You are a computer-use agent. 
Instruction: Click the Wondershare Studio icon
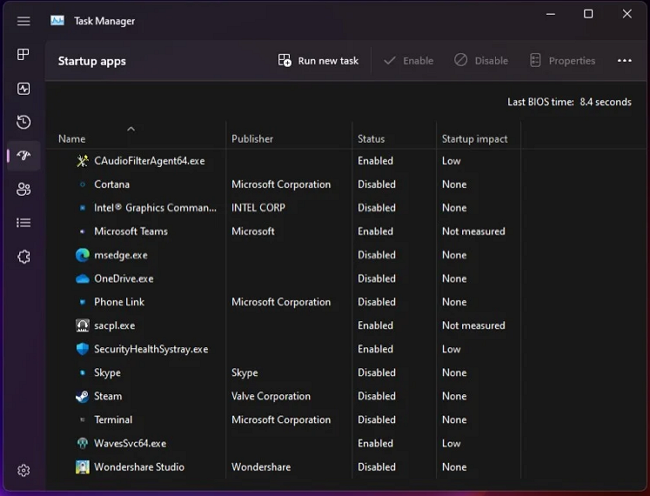(x=82, y=467)
